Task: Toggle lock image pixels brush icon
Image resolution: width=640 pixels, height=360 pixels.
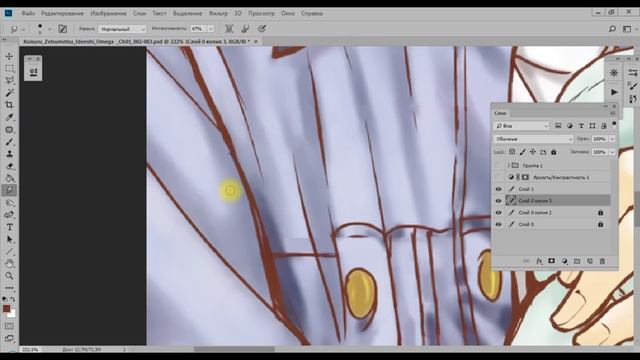Action: (x=522, y=152)
